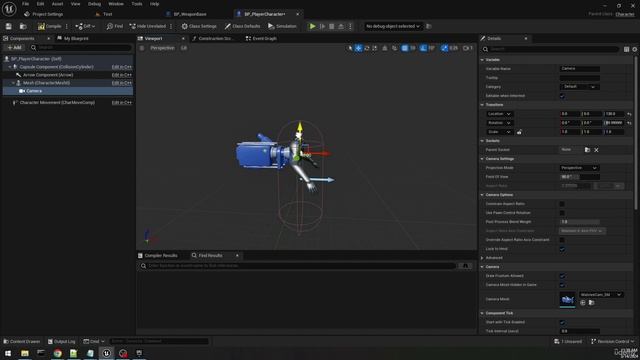Screen dimensions: 640x360
Task: Click the Camera Mesh thumbnail
Action: point(567,300)
